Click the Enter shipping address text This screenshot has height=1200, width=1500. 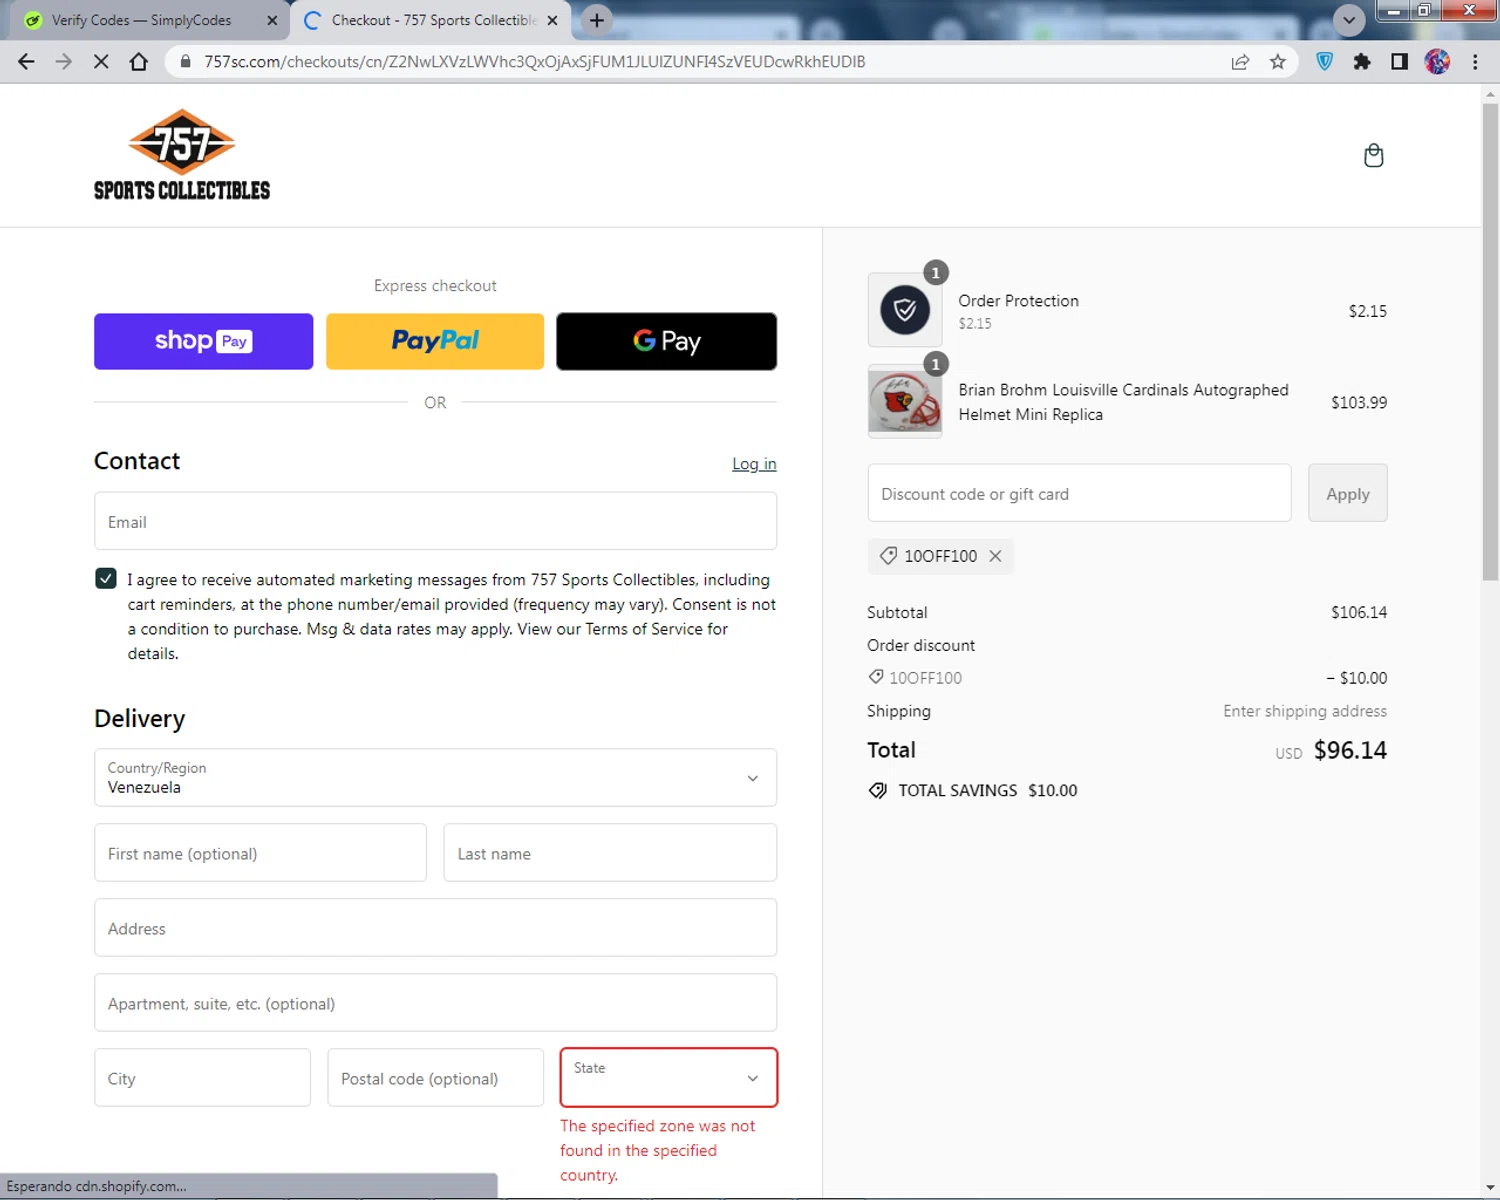click(1305, 711)
